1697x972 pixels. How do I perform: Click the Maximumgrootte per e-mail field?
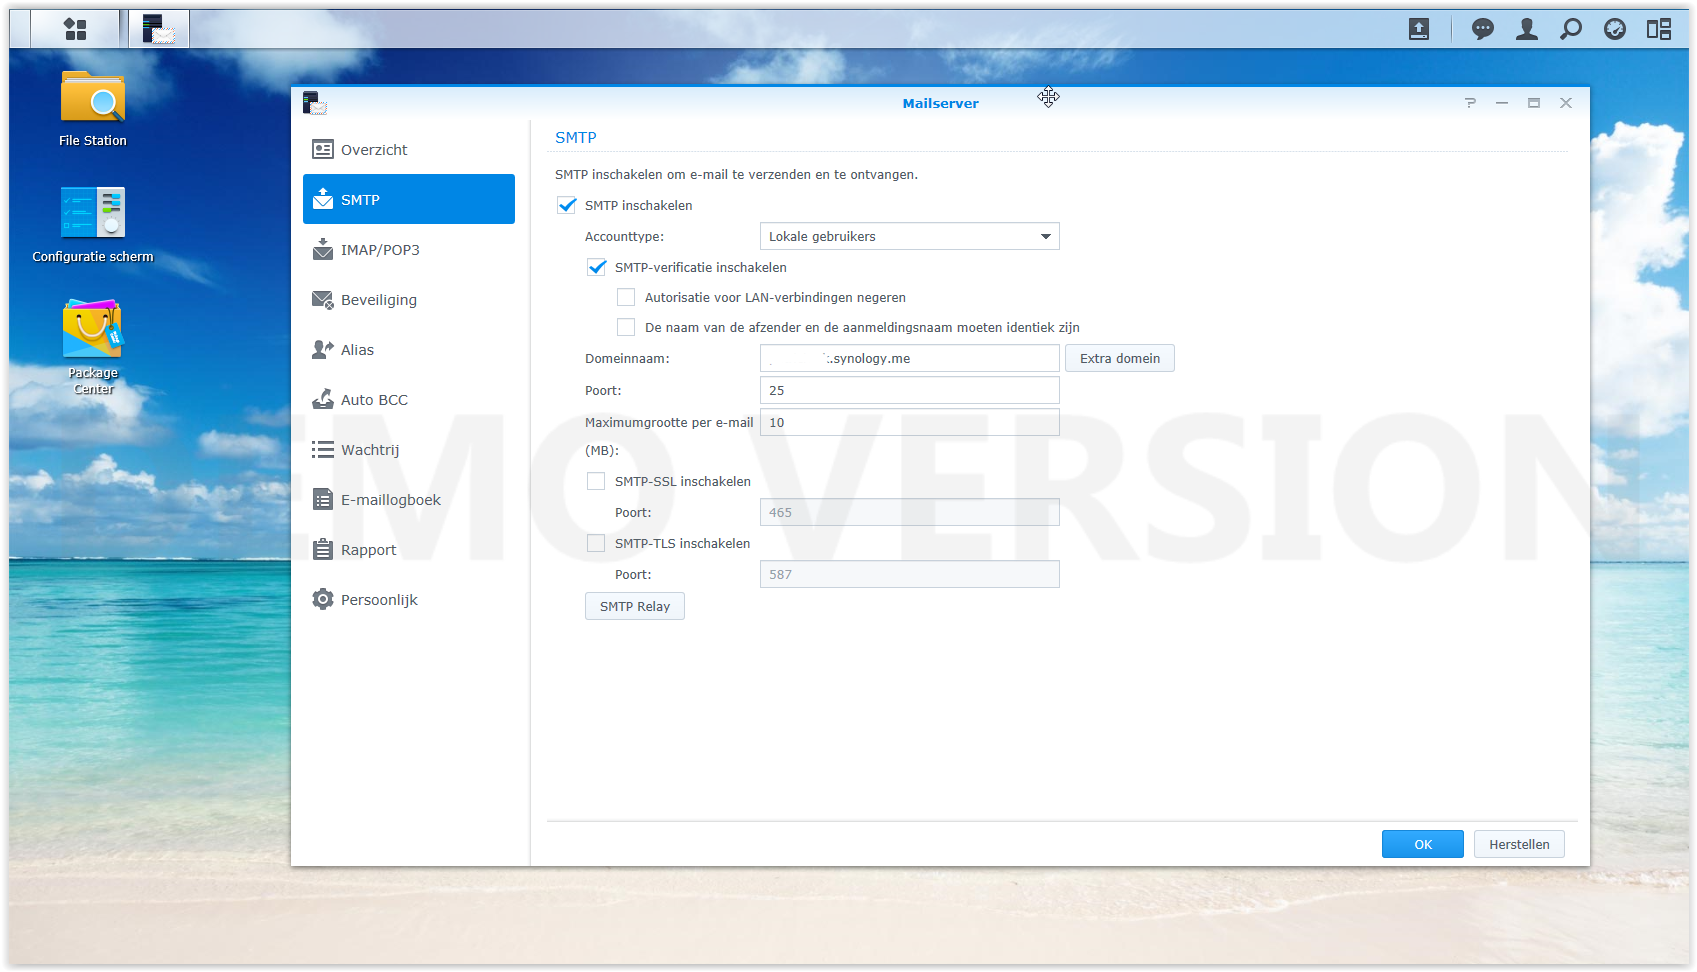[910, 422]
